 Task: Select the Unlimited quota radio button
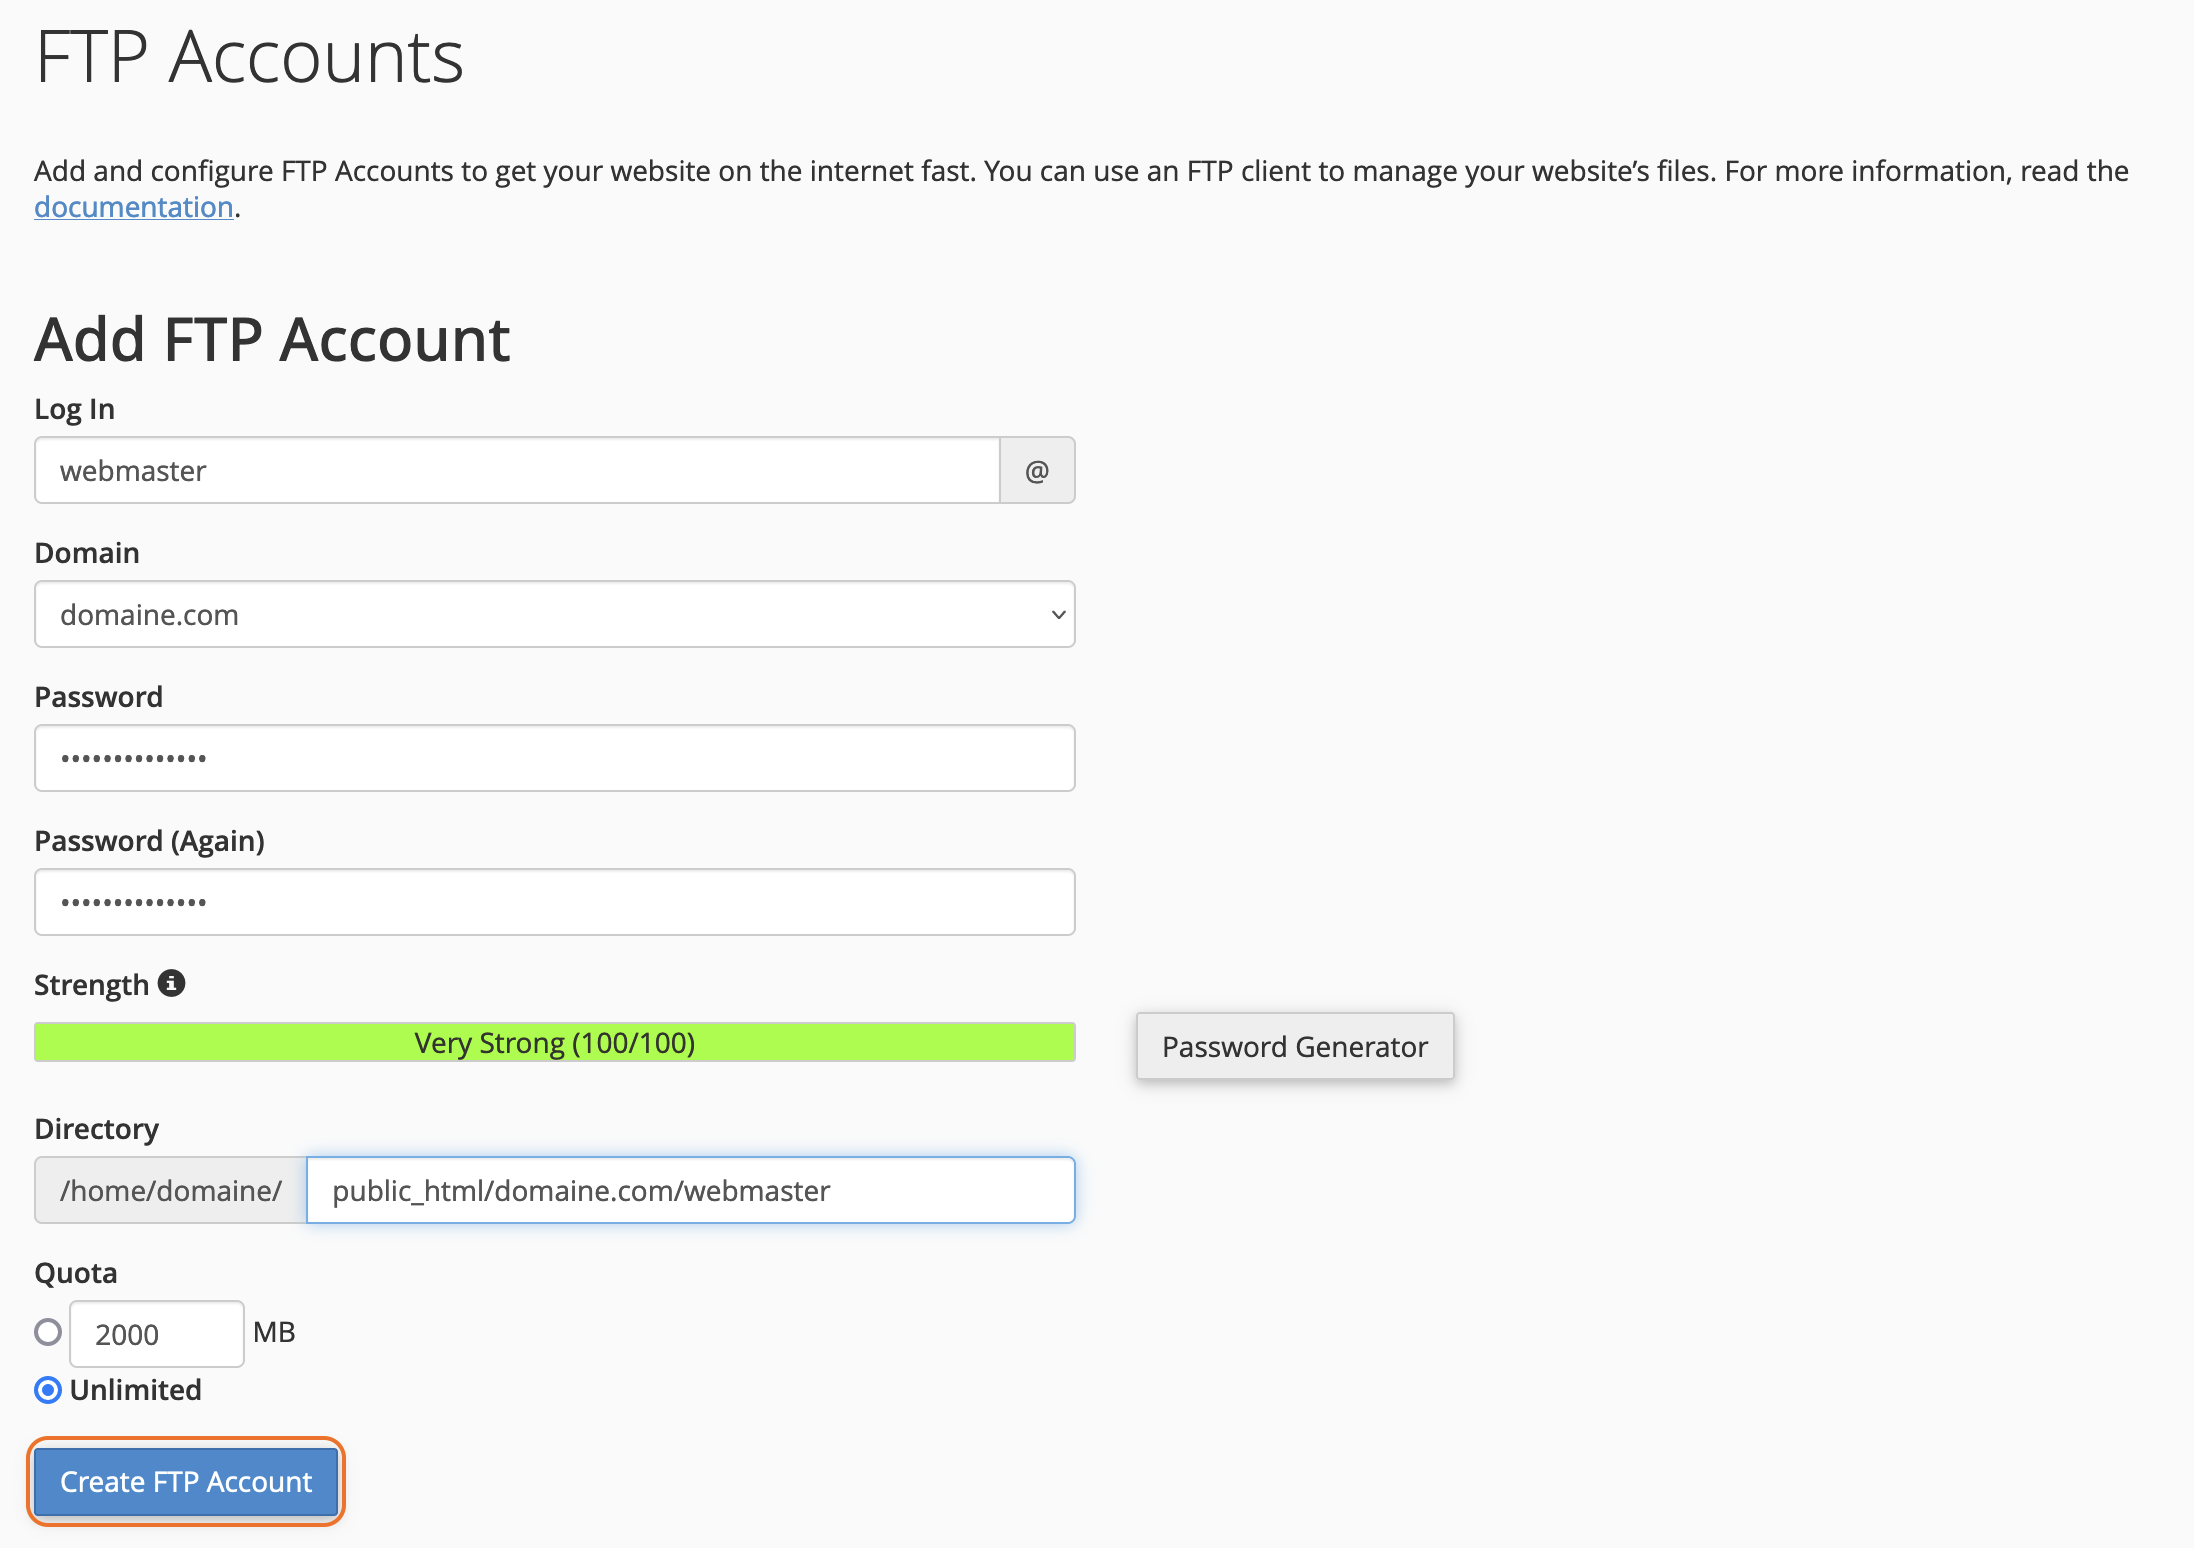click(x=48, y=1390)
